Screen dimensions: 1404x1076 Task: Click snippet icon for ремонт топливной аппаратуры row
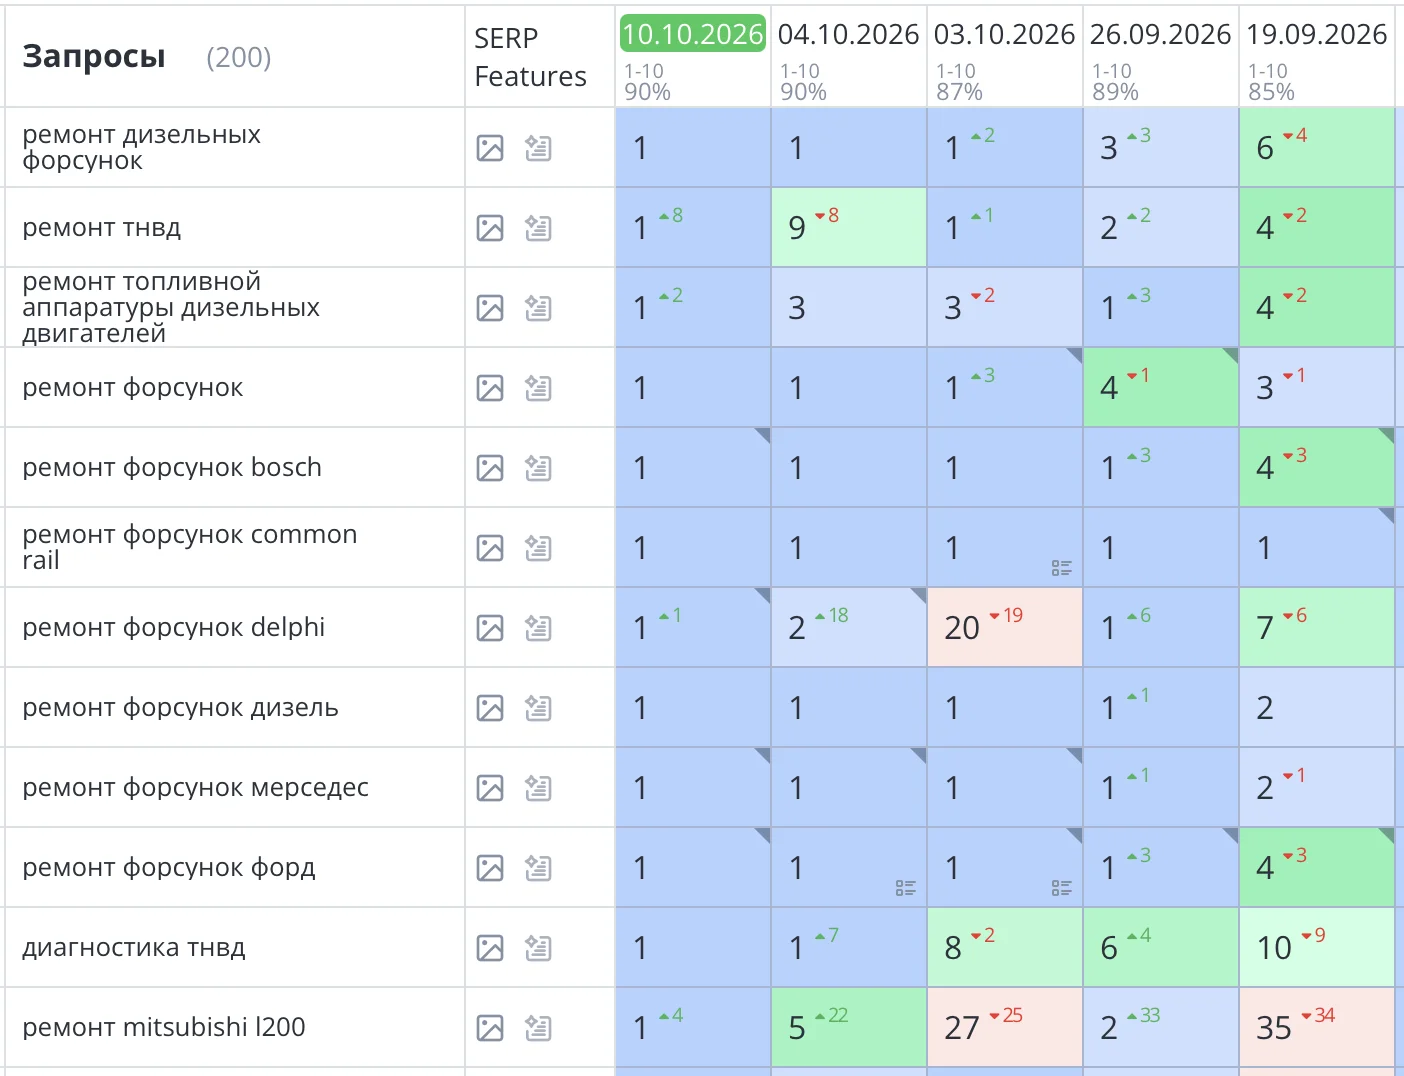(538, 308)
